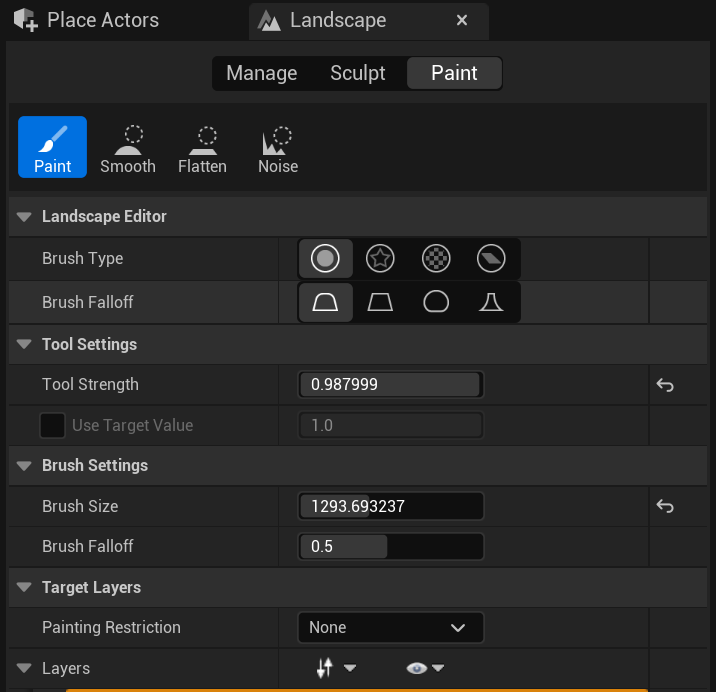Switch to the Manage mode tab
Screen dimensions: 716x692
[x=261, y=73]
